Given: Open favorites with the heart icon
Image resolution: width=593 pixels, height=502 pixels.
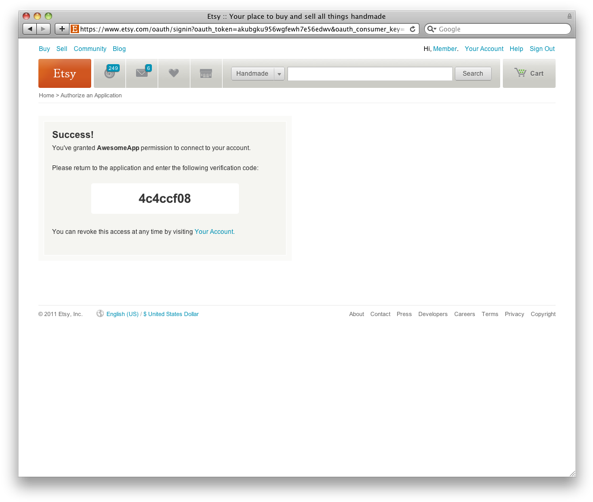Looking at the screenshot, I should (x=174, y=73).
